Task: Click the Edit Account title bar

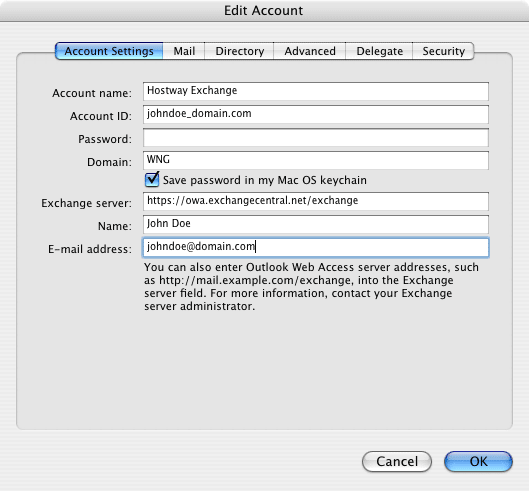Action: click(x=264, y=11)
